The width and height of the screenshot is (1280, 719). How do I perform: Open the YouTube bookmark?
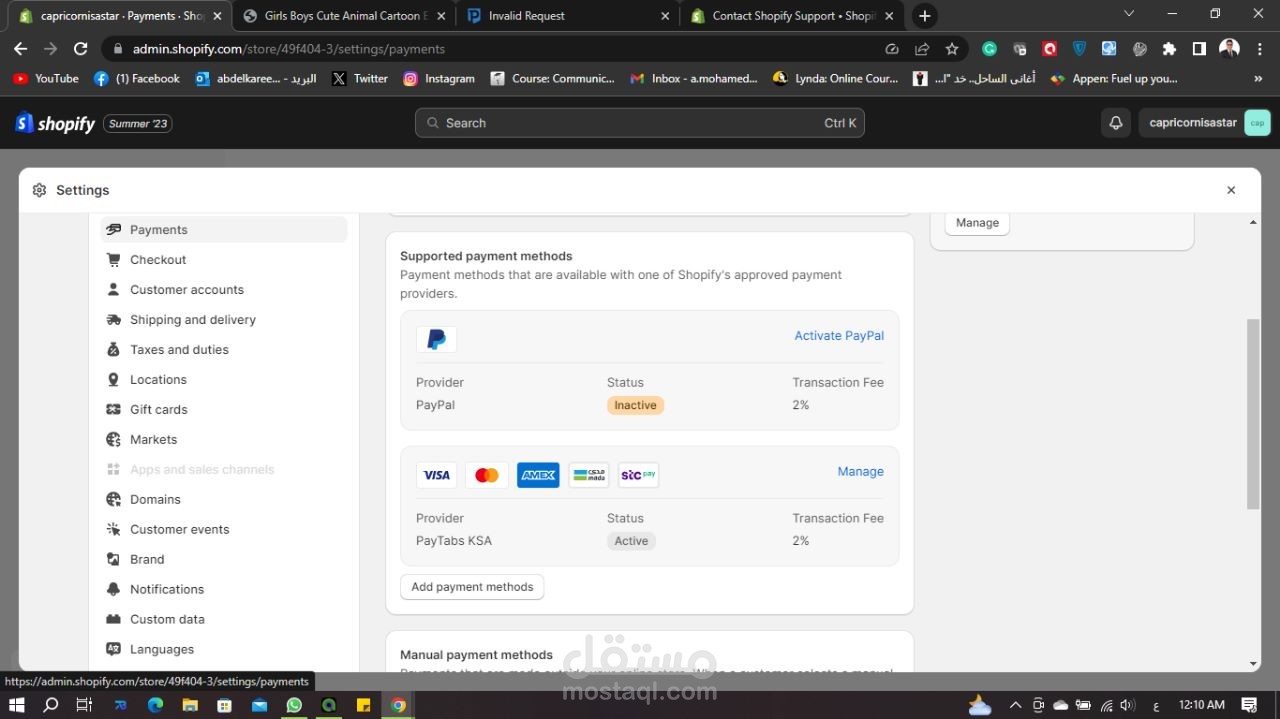click(x=46, y=79)
